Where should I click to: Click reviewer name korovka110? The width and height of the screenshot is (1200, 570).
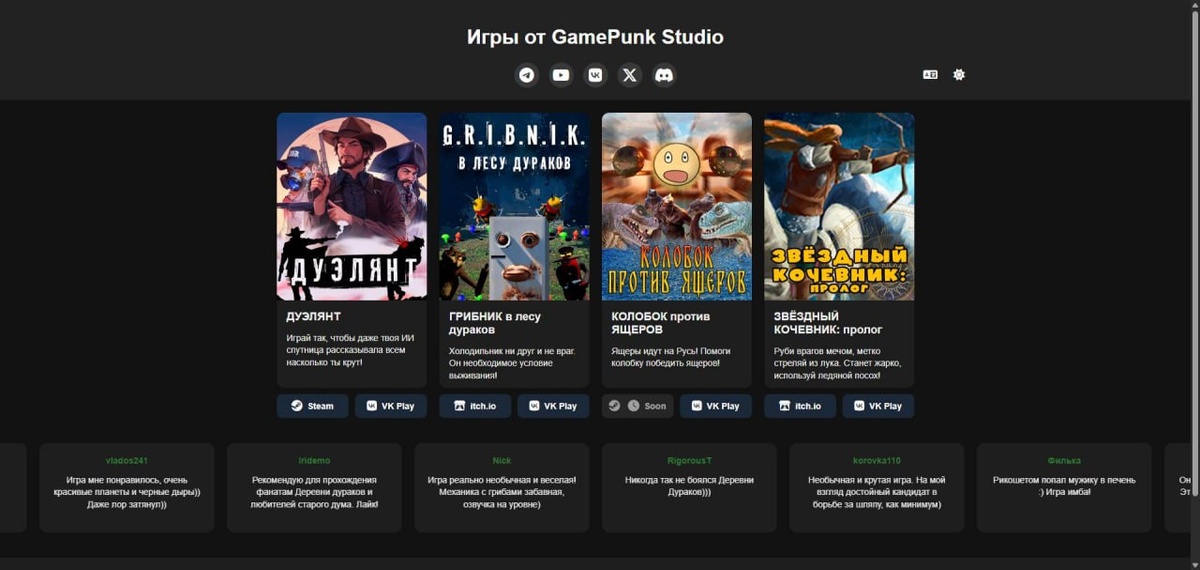877,460
